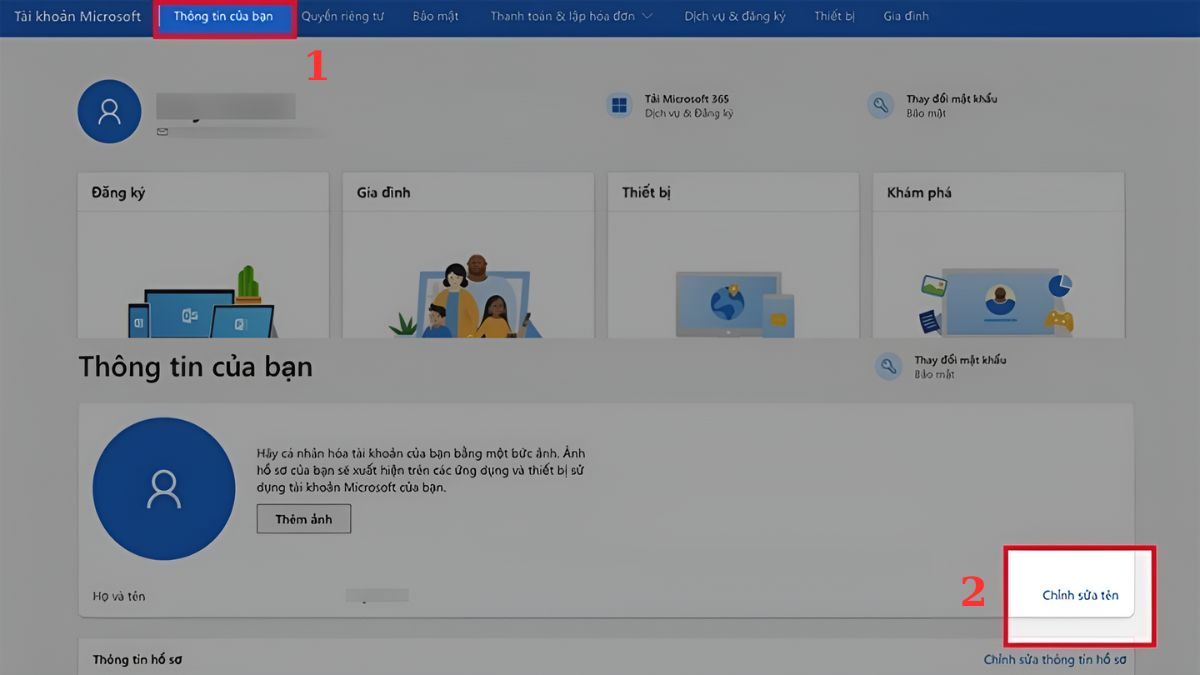This screenshot has width=1200, height=675.
Task: Click the Thông tin hồ sơ section heading
Action: [x=137, y=660]
